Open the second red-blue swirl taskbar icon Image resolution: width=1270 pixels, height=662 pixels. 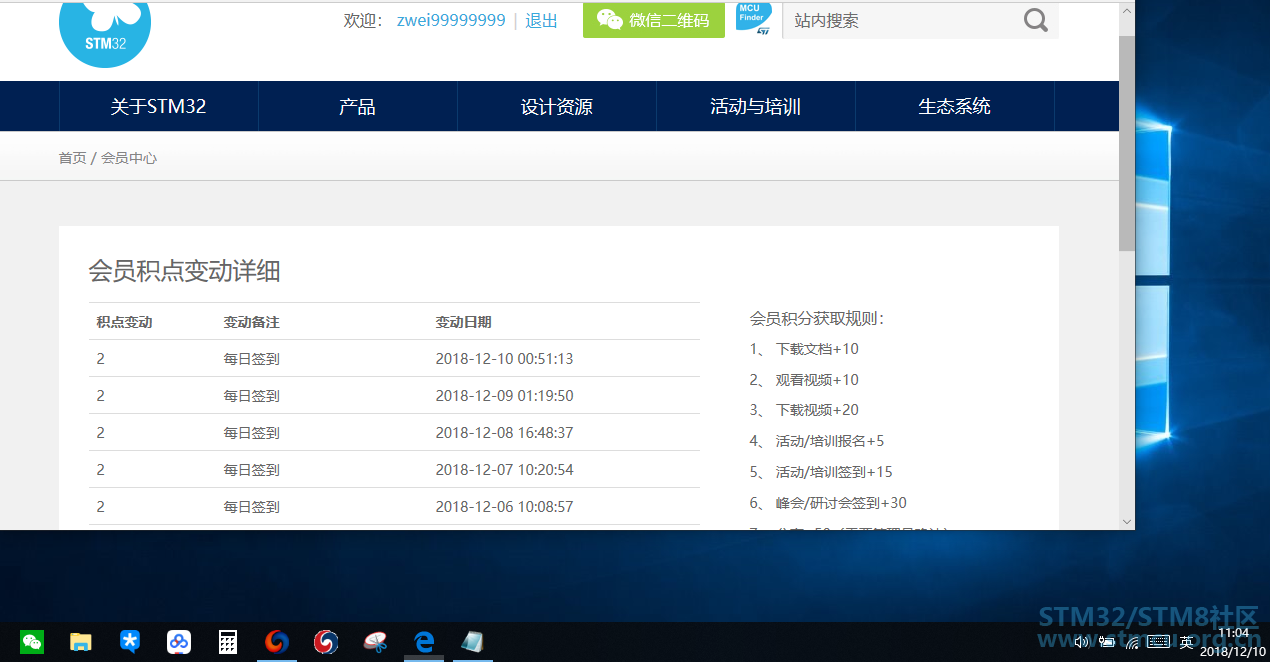326,642
